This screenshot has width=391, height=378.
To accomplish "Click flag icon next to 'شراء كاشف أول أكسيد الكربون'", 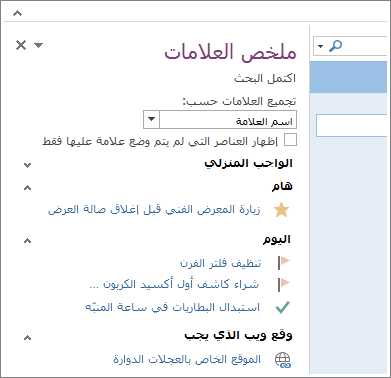I will [284, 284].
